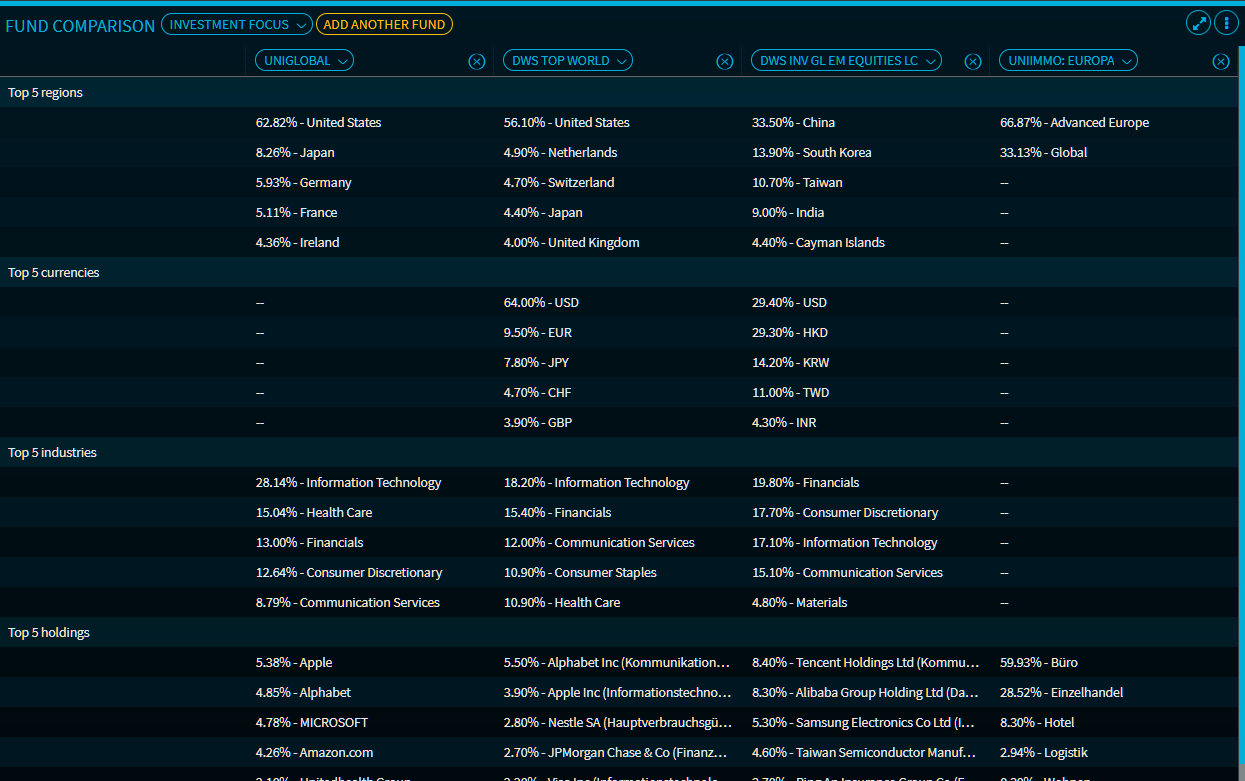
Task: Select the Top 5 industries section header
Action: click(x=52, y=453)
